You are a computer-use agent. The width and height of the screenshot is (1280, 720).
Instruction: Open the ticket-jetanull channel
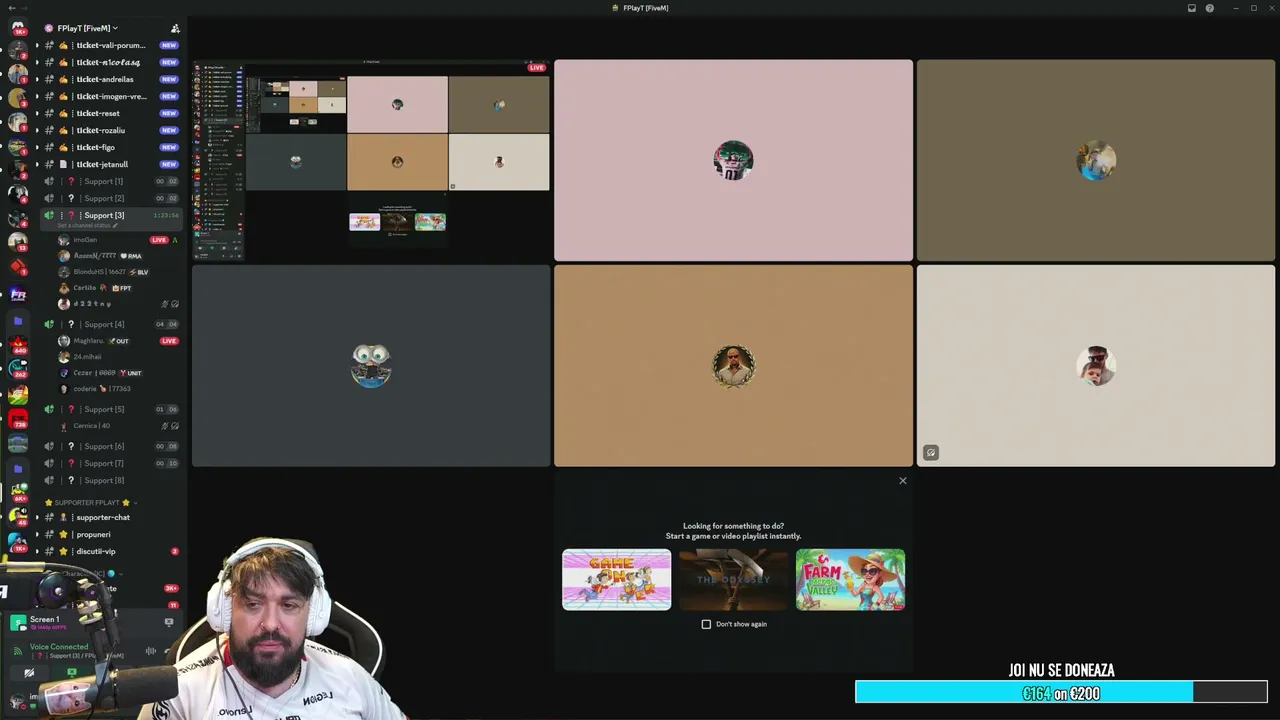[110, 164]
